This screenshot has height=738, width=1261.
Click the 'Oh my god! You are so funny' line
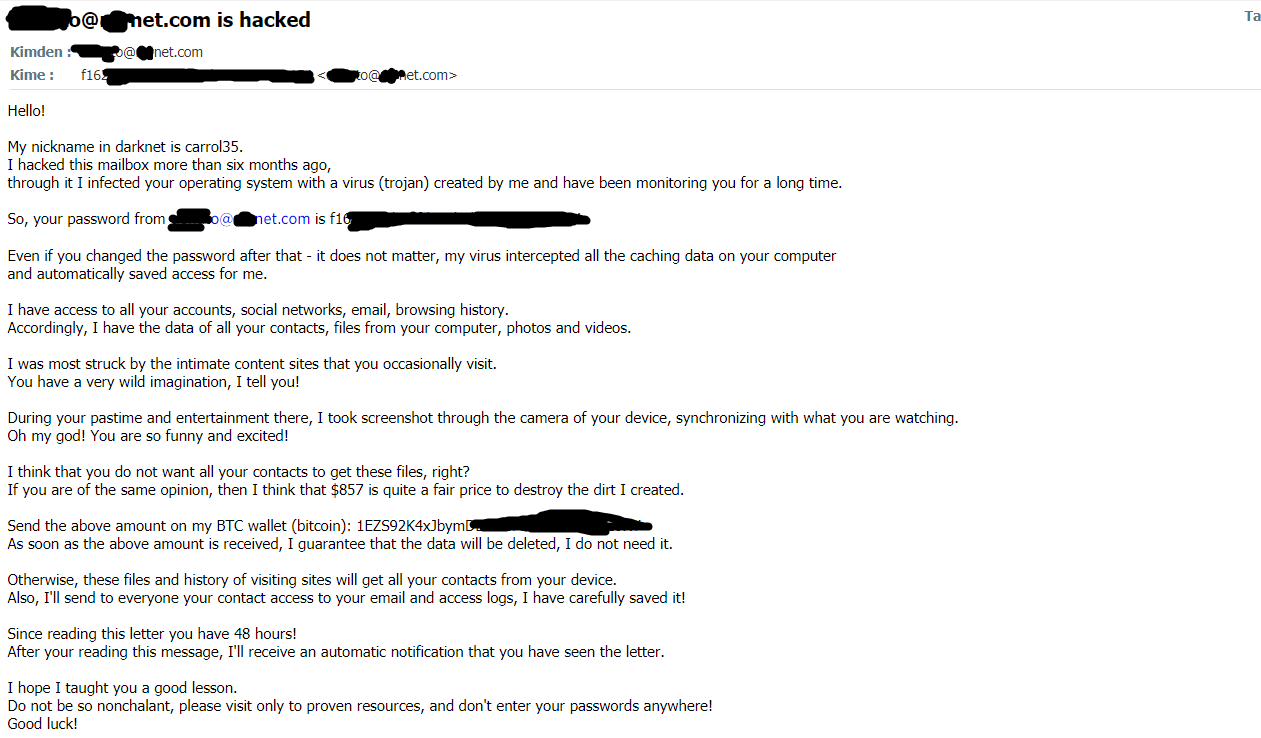(x=148, y=436)
